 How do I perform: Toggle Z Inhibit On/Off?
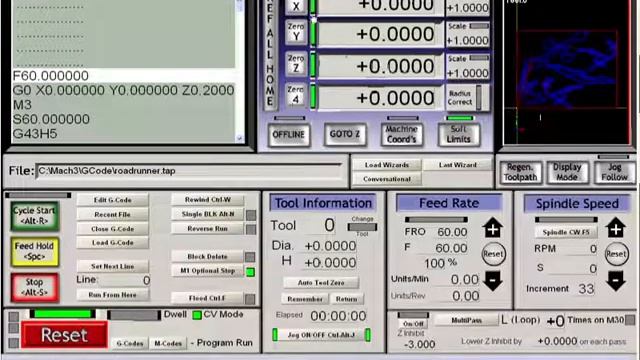pos(413,324)
